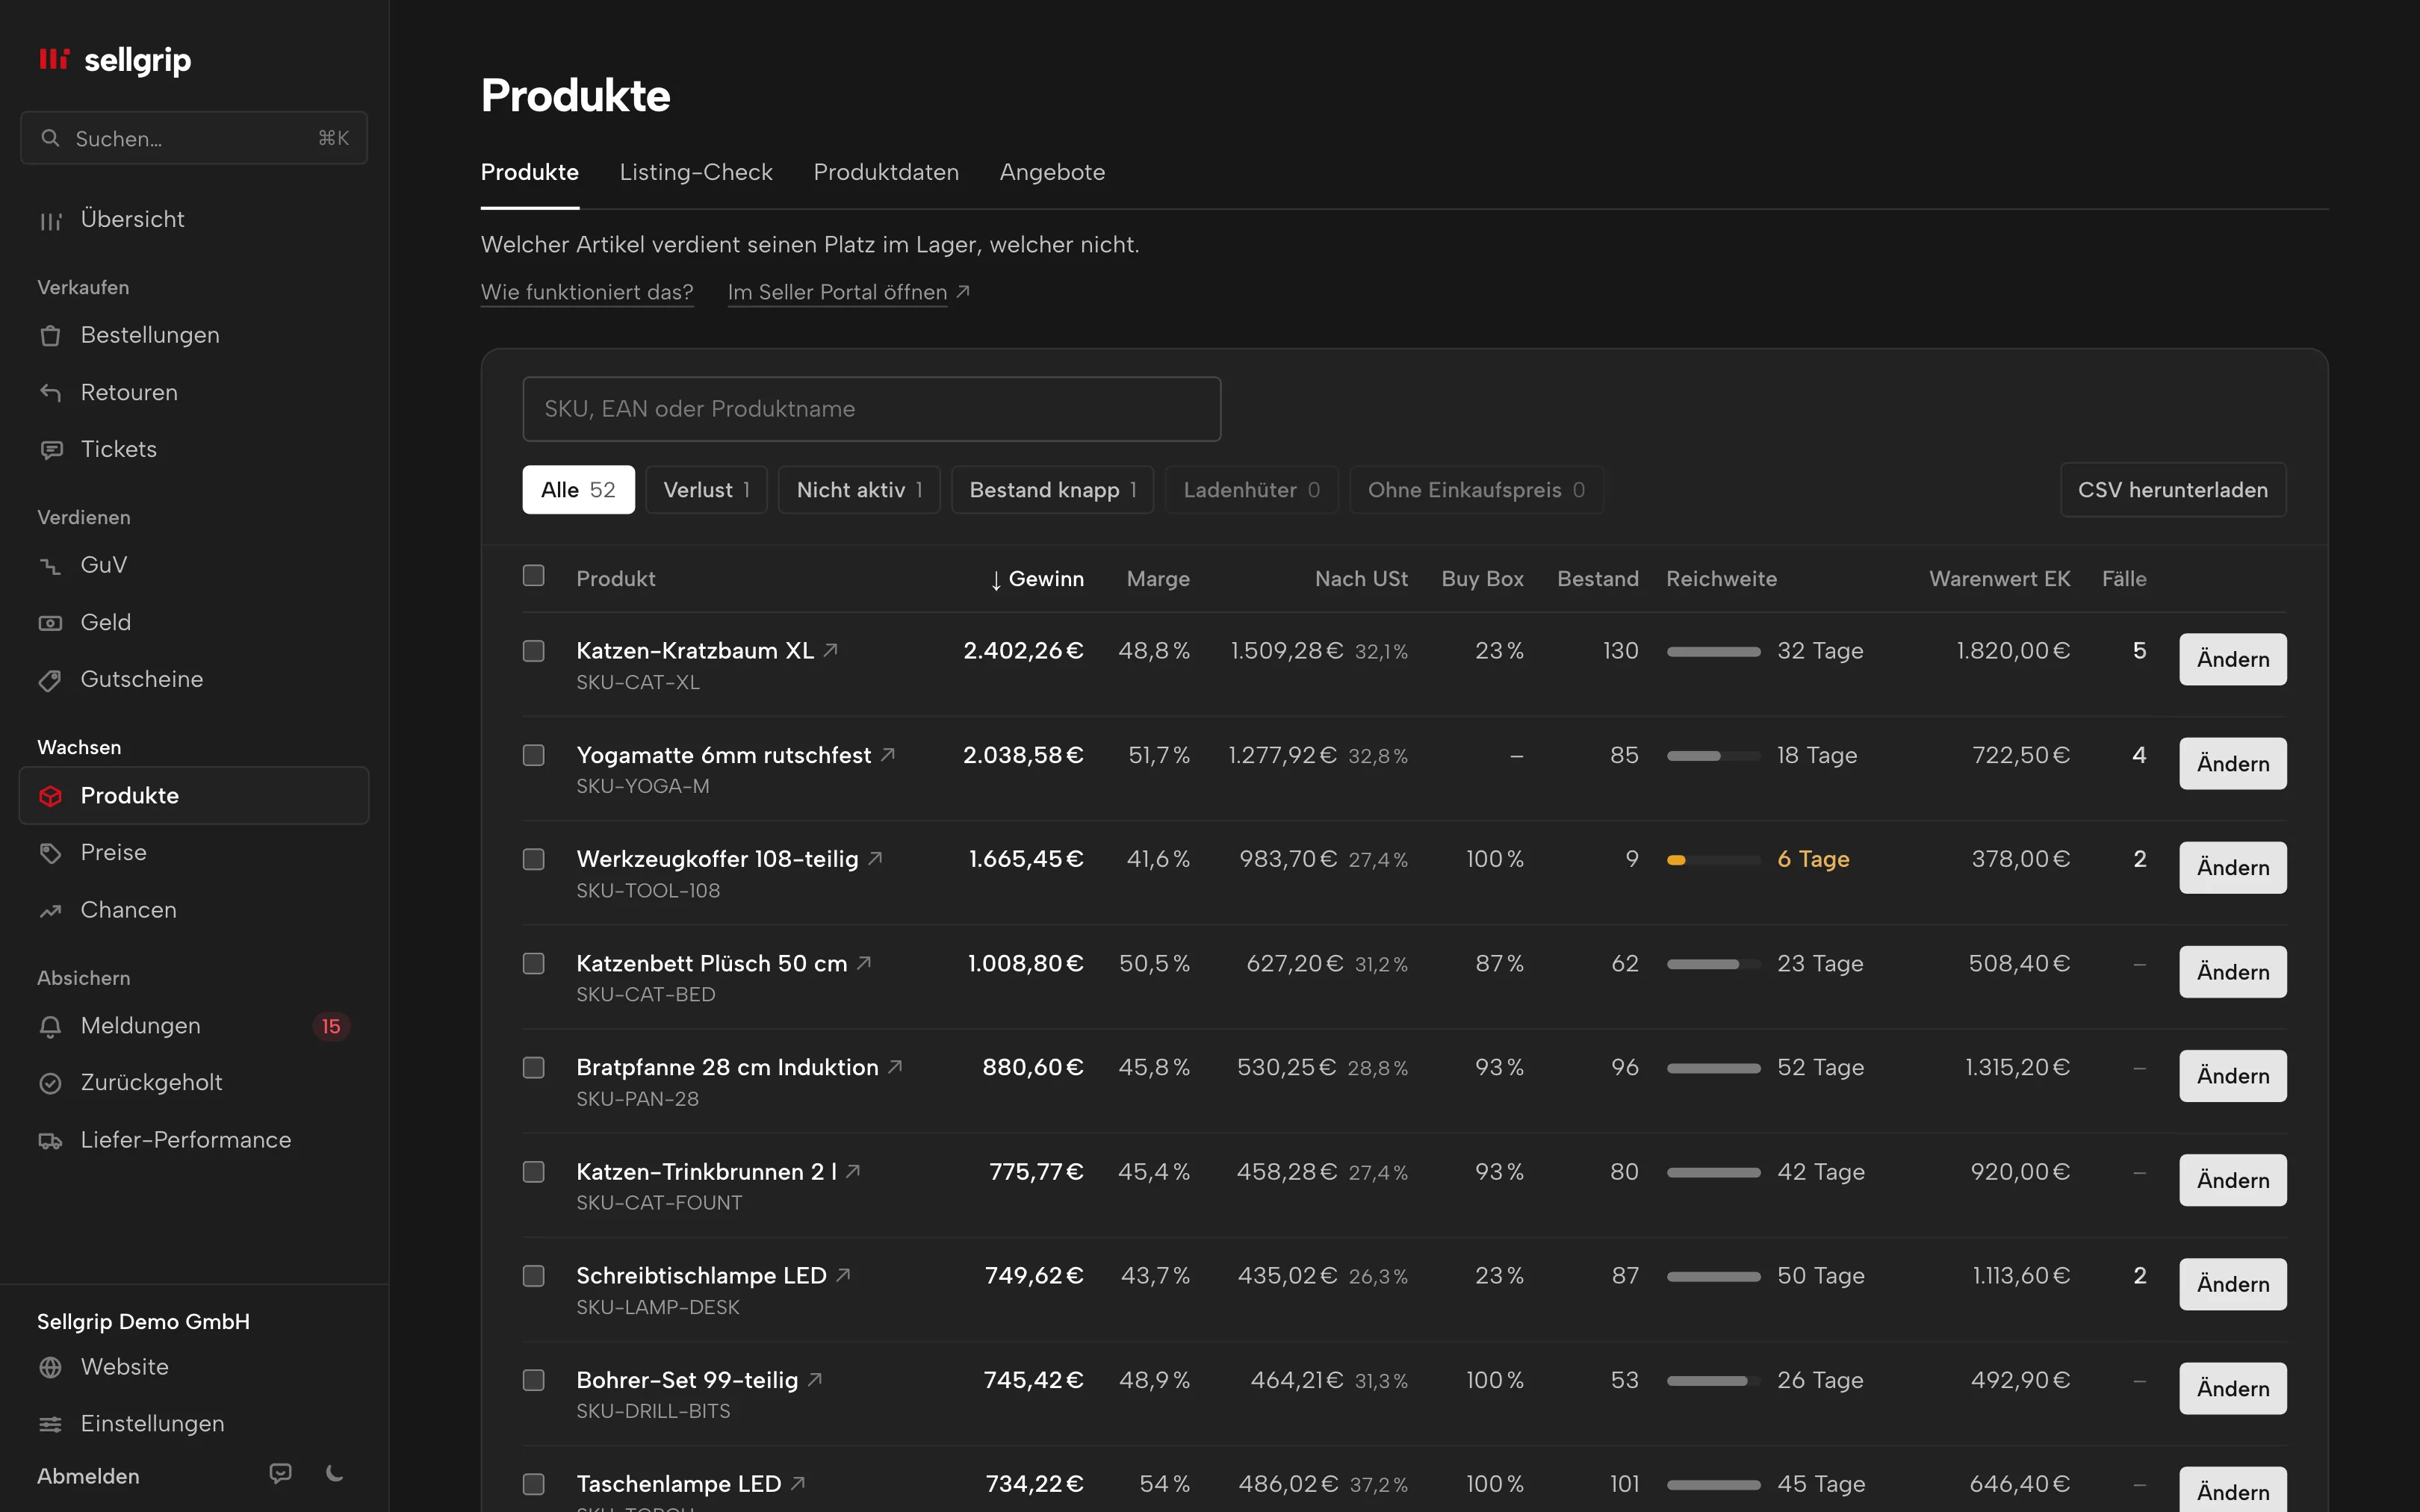Click the Website globe icon
Viewport: 2420px width, 1512px height.
[x=50, y=1367]
